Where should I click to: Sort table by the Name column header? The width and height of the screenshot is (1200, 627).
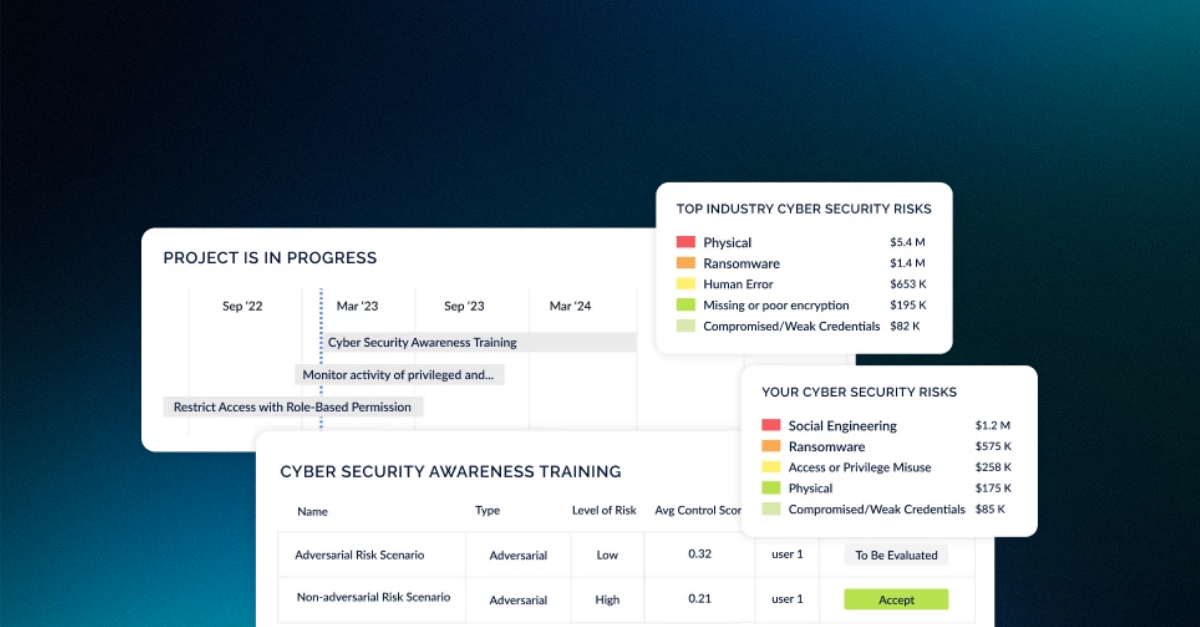pyautogui.click(x=312, y=511)
